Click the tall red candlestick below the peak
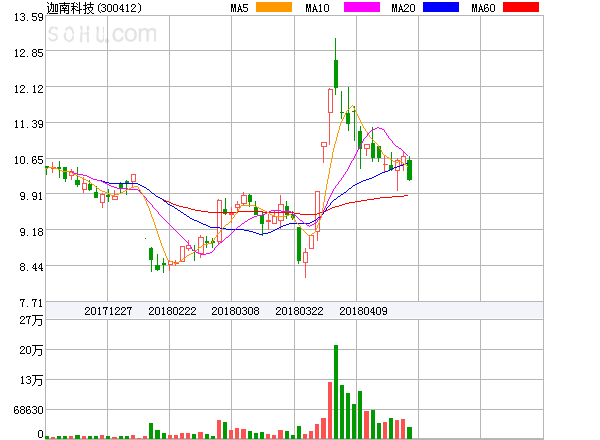Image resolution: width=600 pixels, height=440 pixels. pos(330,117)
